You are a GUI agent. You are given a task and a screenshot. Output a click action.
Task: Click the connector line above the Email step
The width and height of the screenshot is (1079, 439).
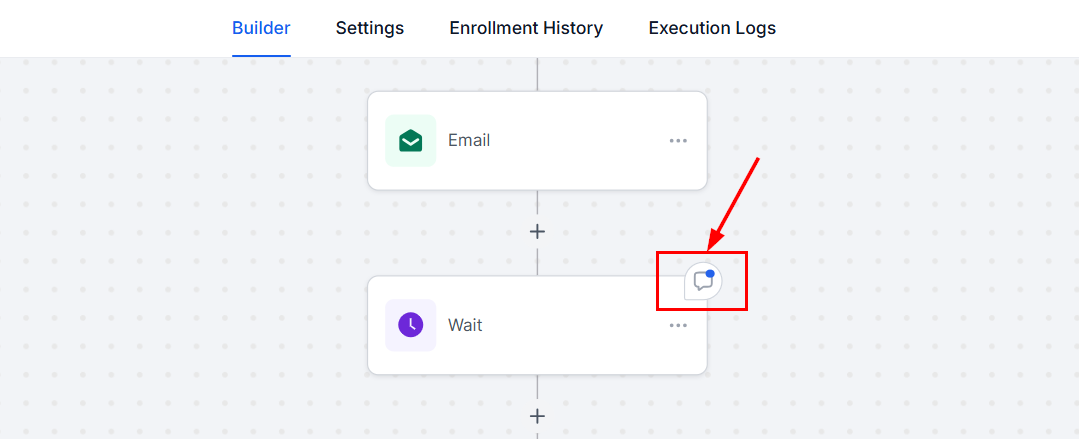coord(537,75)
